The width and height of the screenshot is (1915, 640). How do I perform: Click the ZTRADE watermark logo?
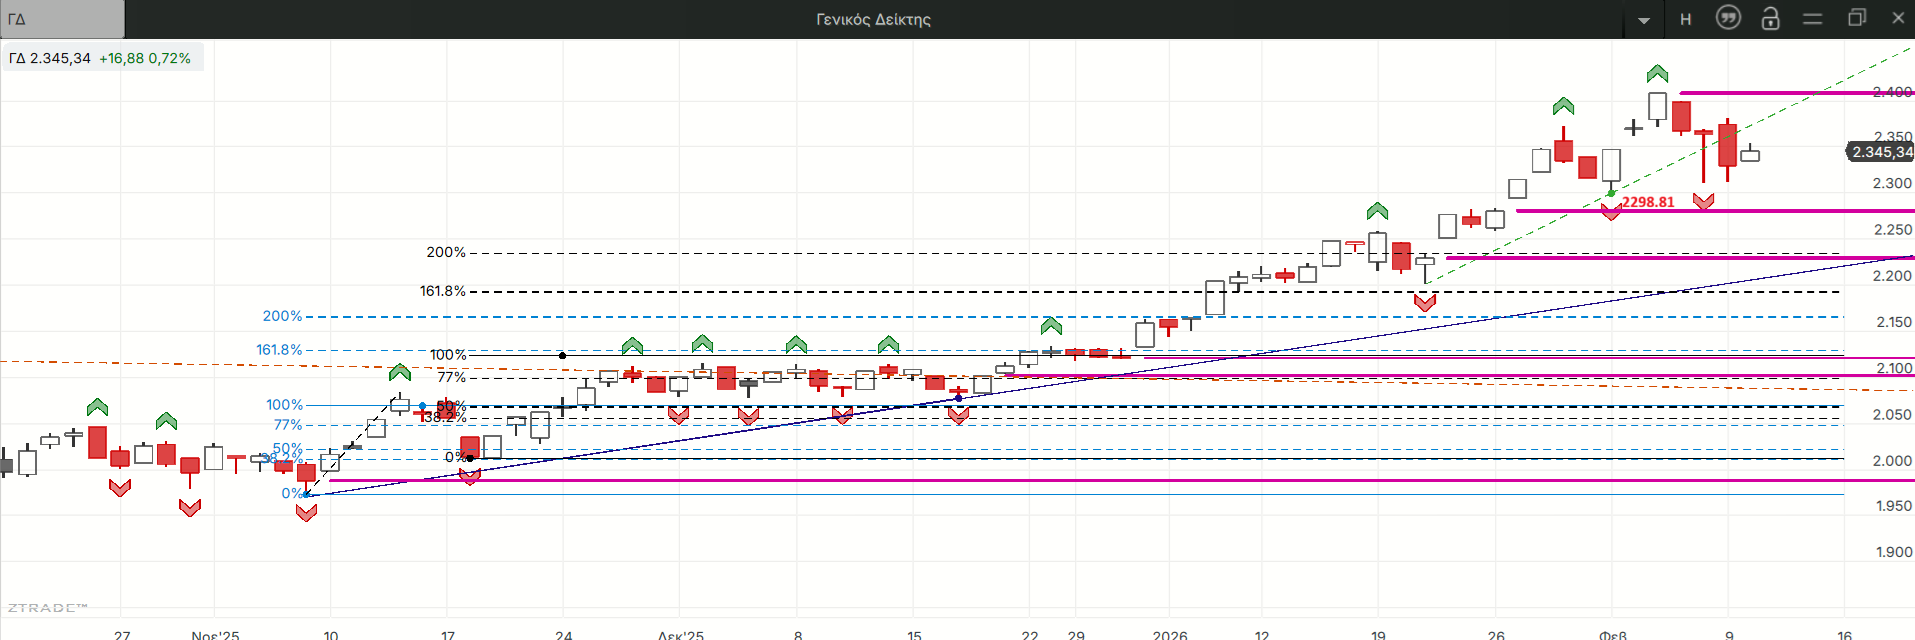coord(47,608)
